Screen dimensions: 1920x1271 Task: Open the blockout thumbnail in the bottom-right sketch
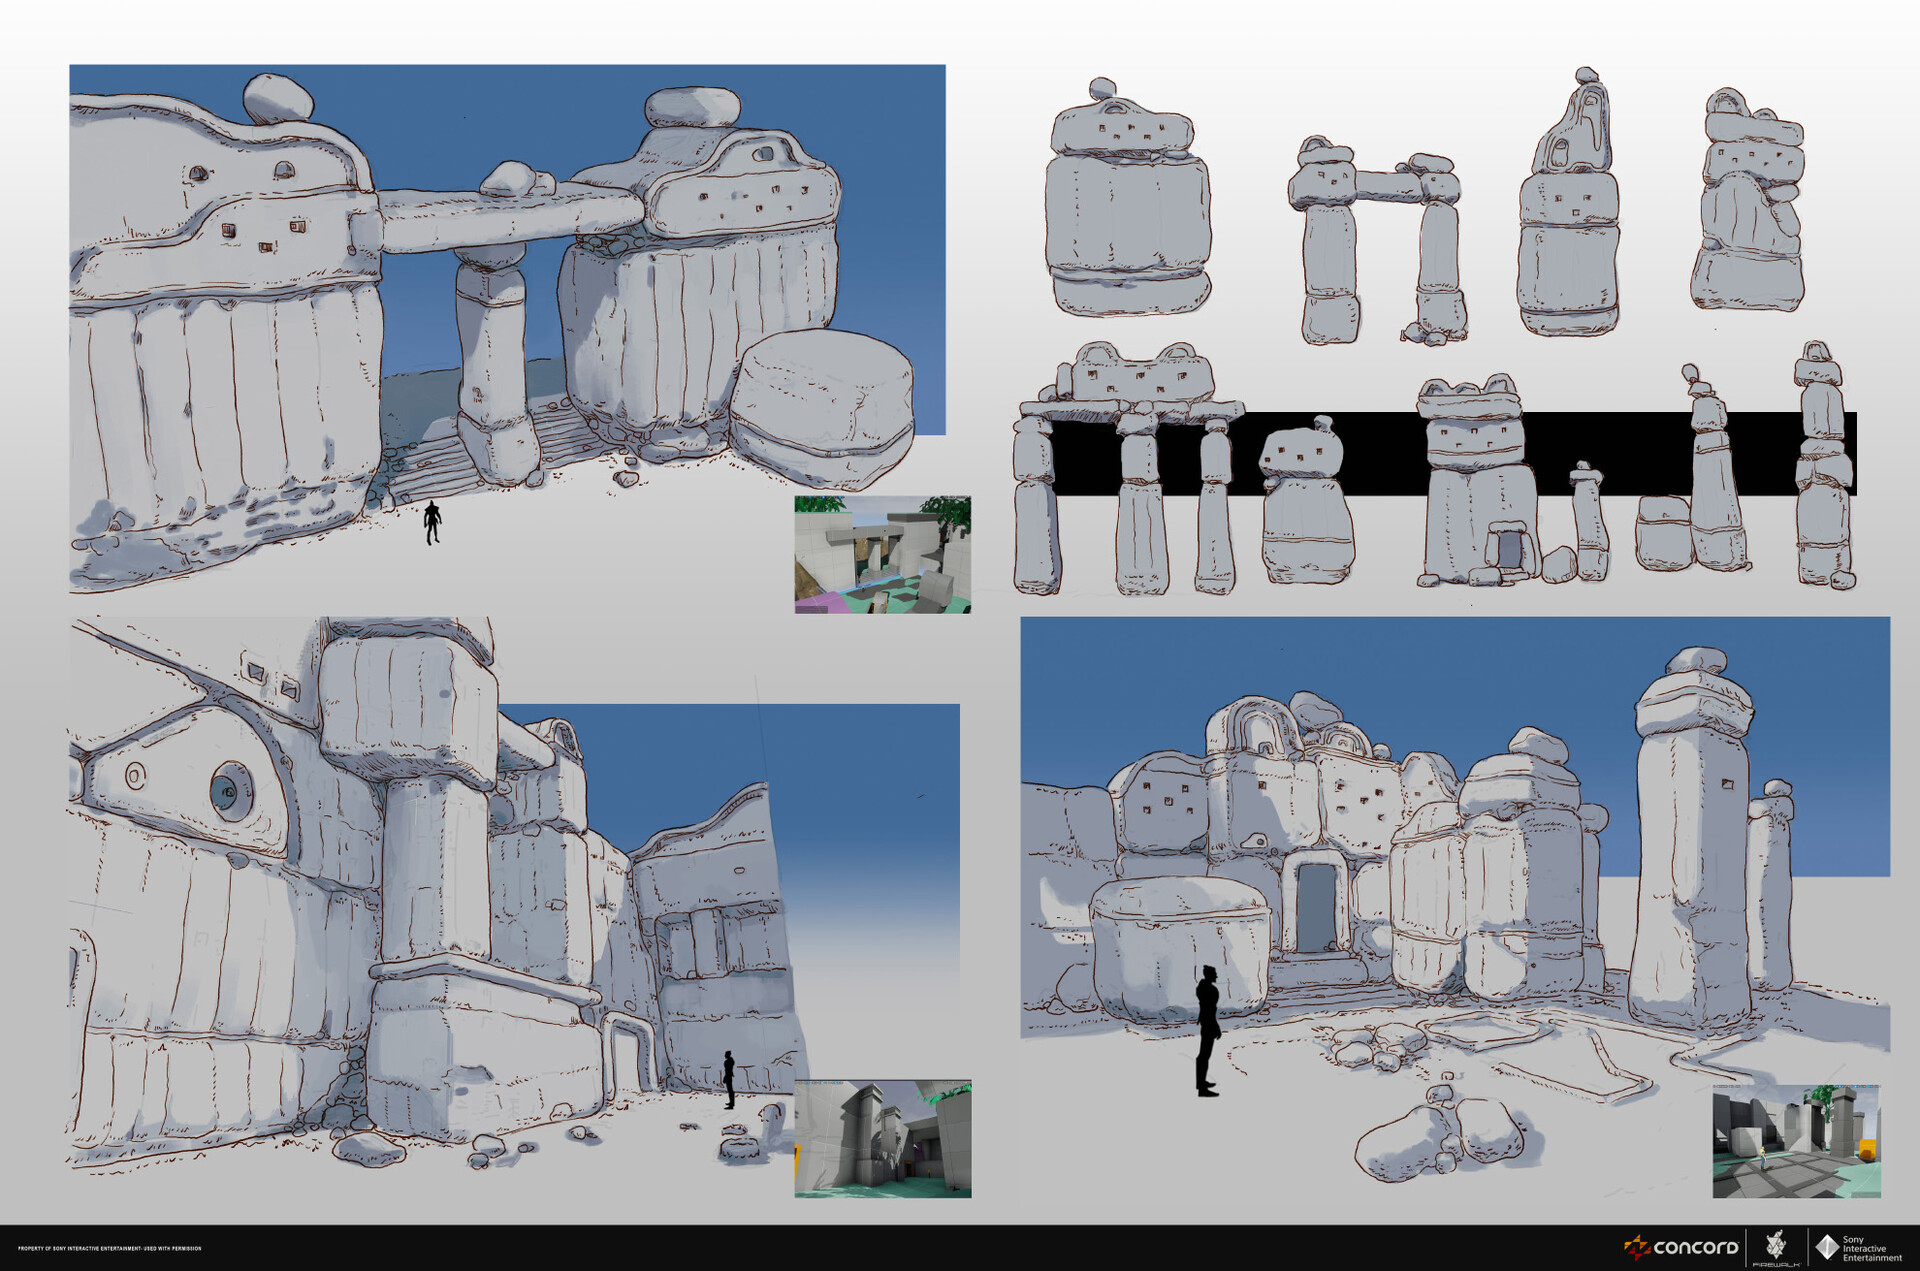pyautogui.click(x=1796, y=1141)
